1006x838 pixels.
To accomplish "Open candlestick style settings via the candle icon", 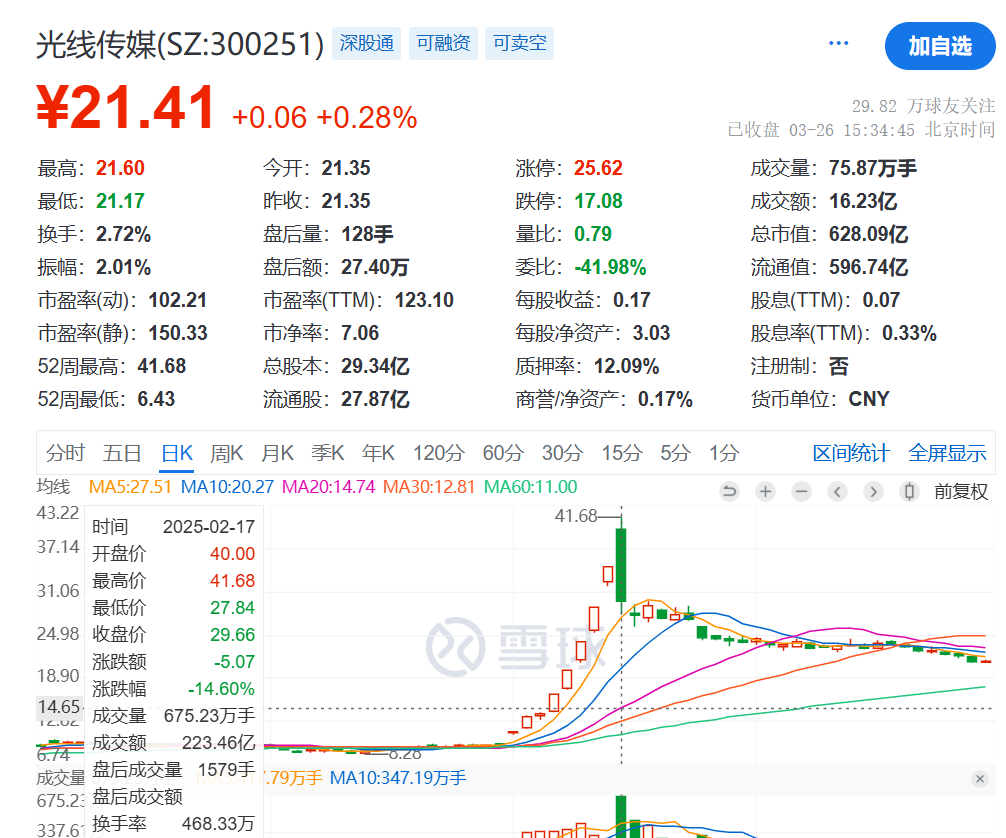I will (x=908, y=491).
